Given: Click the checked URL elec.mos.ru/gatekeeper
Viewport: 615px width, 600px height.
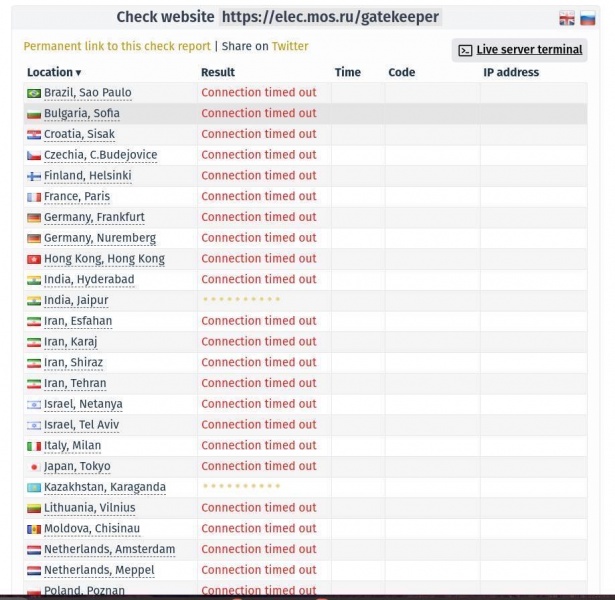Looking at the screenshot, I should click(x=330, y=17).
